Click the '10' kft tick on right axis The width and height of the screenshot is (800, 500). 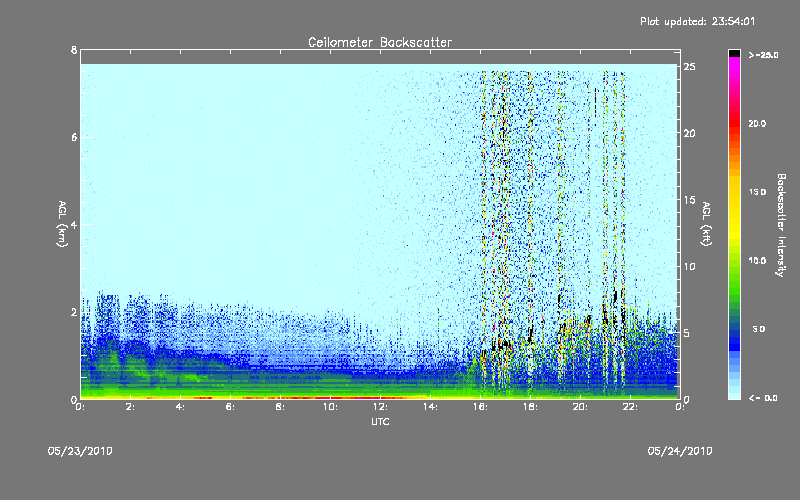(689, 266)
